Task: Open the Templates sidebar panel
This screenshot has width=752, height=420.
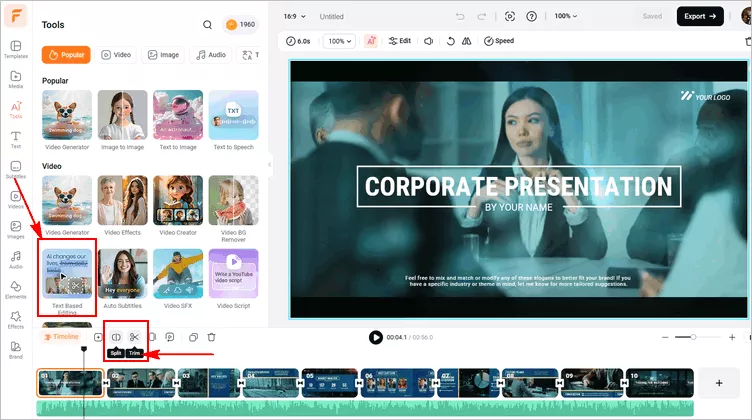Action: tap(15, 49)
